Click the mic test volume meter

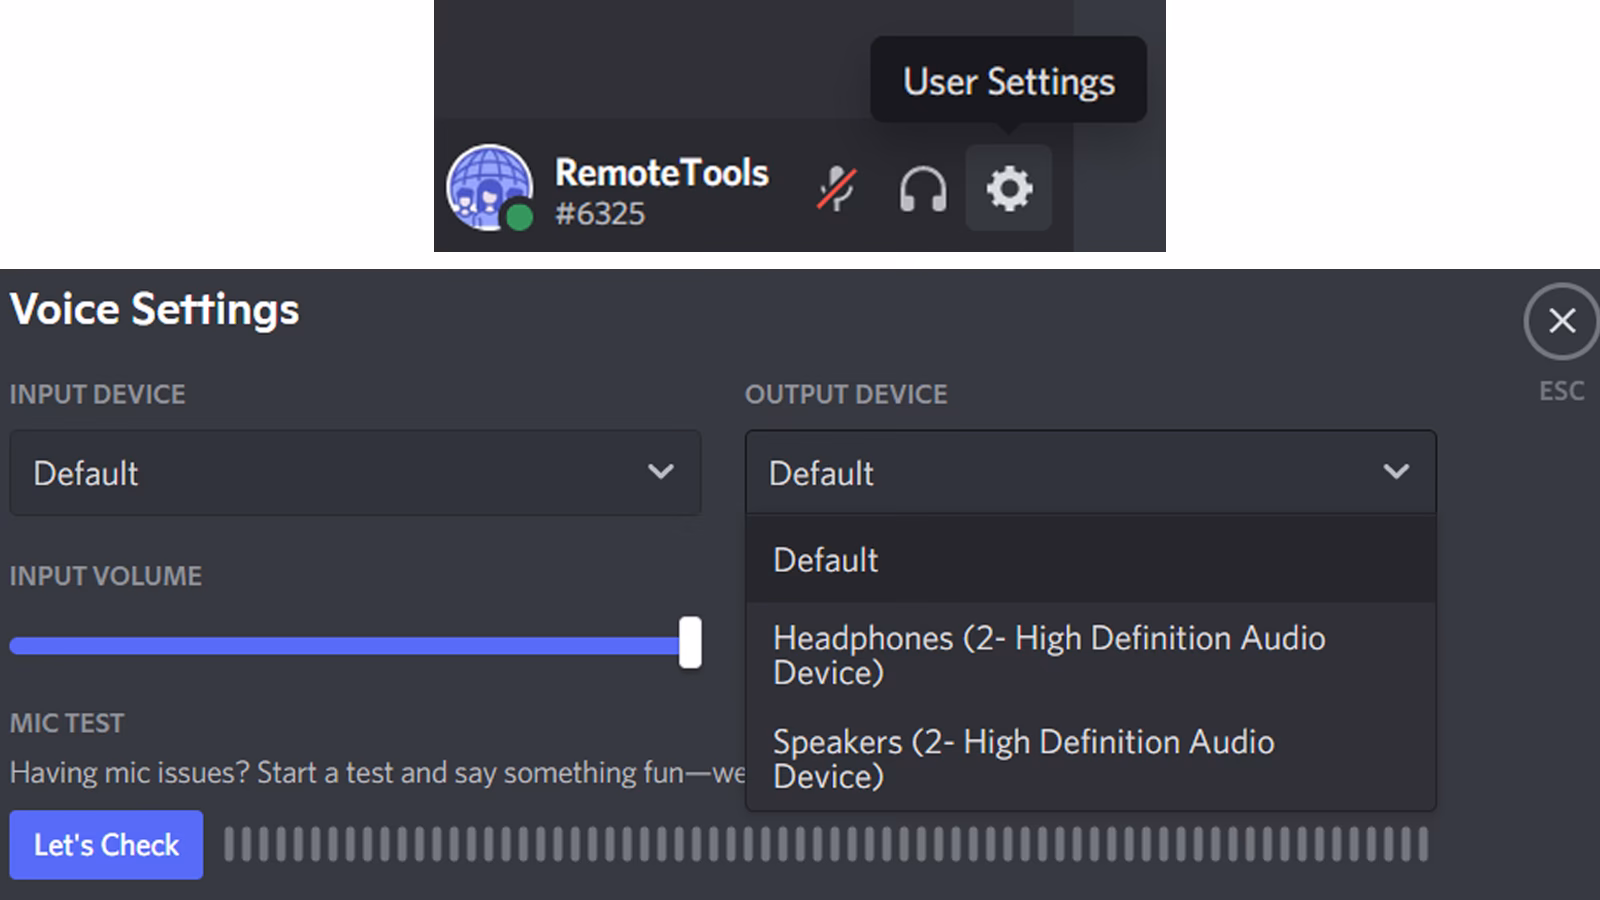coord(830,845)
